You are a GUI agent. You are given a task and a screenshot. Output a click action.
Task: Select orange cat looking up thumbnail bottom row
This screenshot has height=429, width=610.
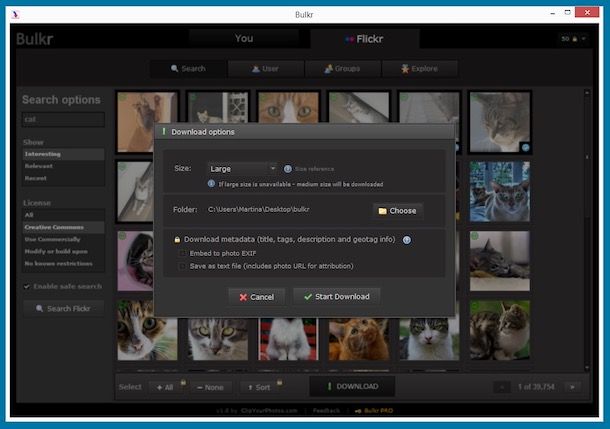pos(359,339)
